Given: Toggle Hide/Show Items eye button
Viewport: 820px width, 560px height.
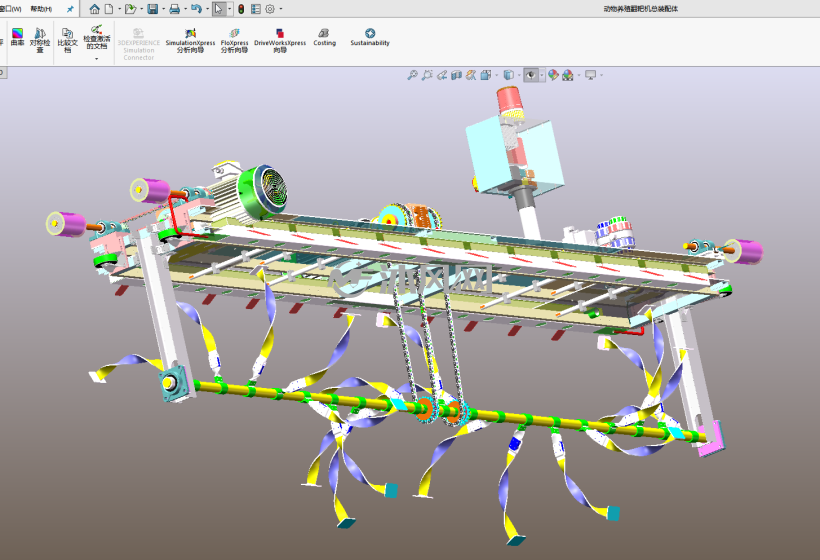Looking at the screenshot, I should click(x=531, y=75).
